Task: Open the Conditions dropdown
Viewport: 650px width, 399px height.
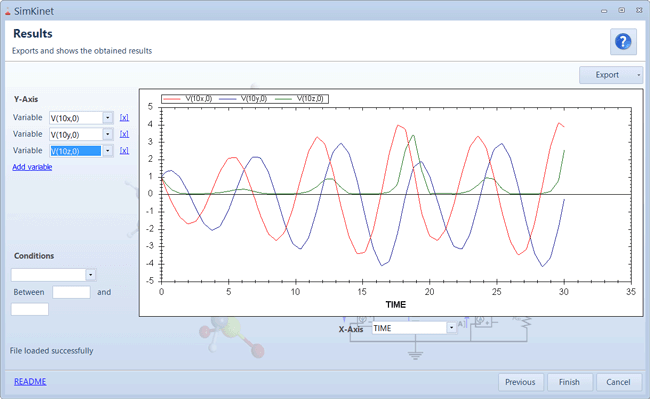Action: pyautogui.click(x=91, y=275)
